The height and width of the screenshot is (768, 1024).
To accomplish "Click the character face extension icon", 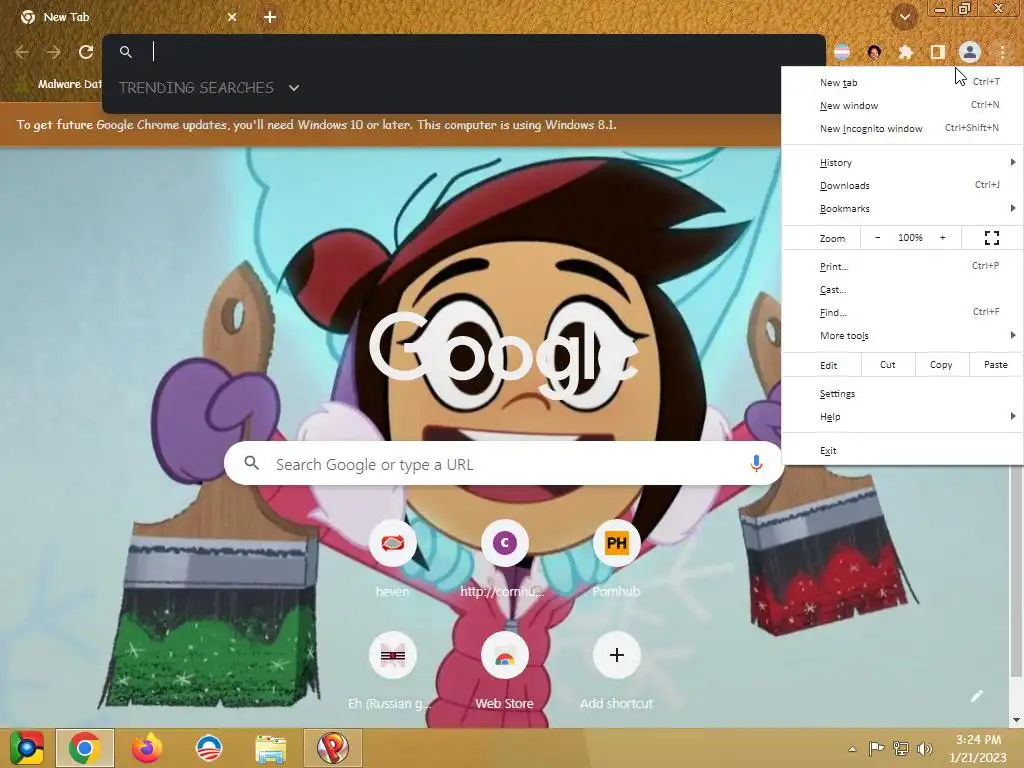I will [874, 52].
